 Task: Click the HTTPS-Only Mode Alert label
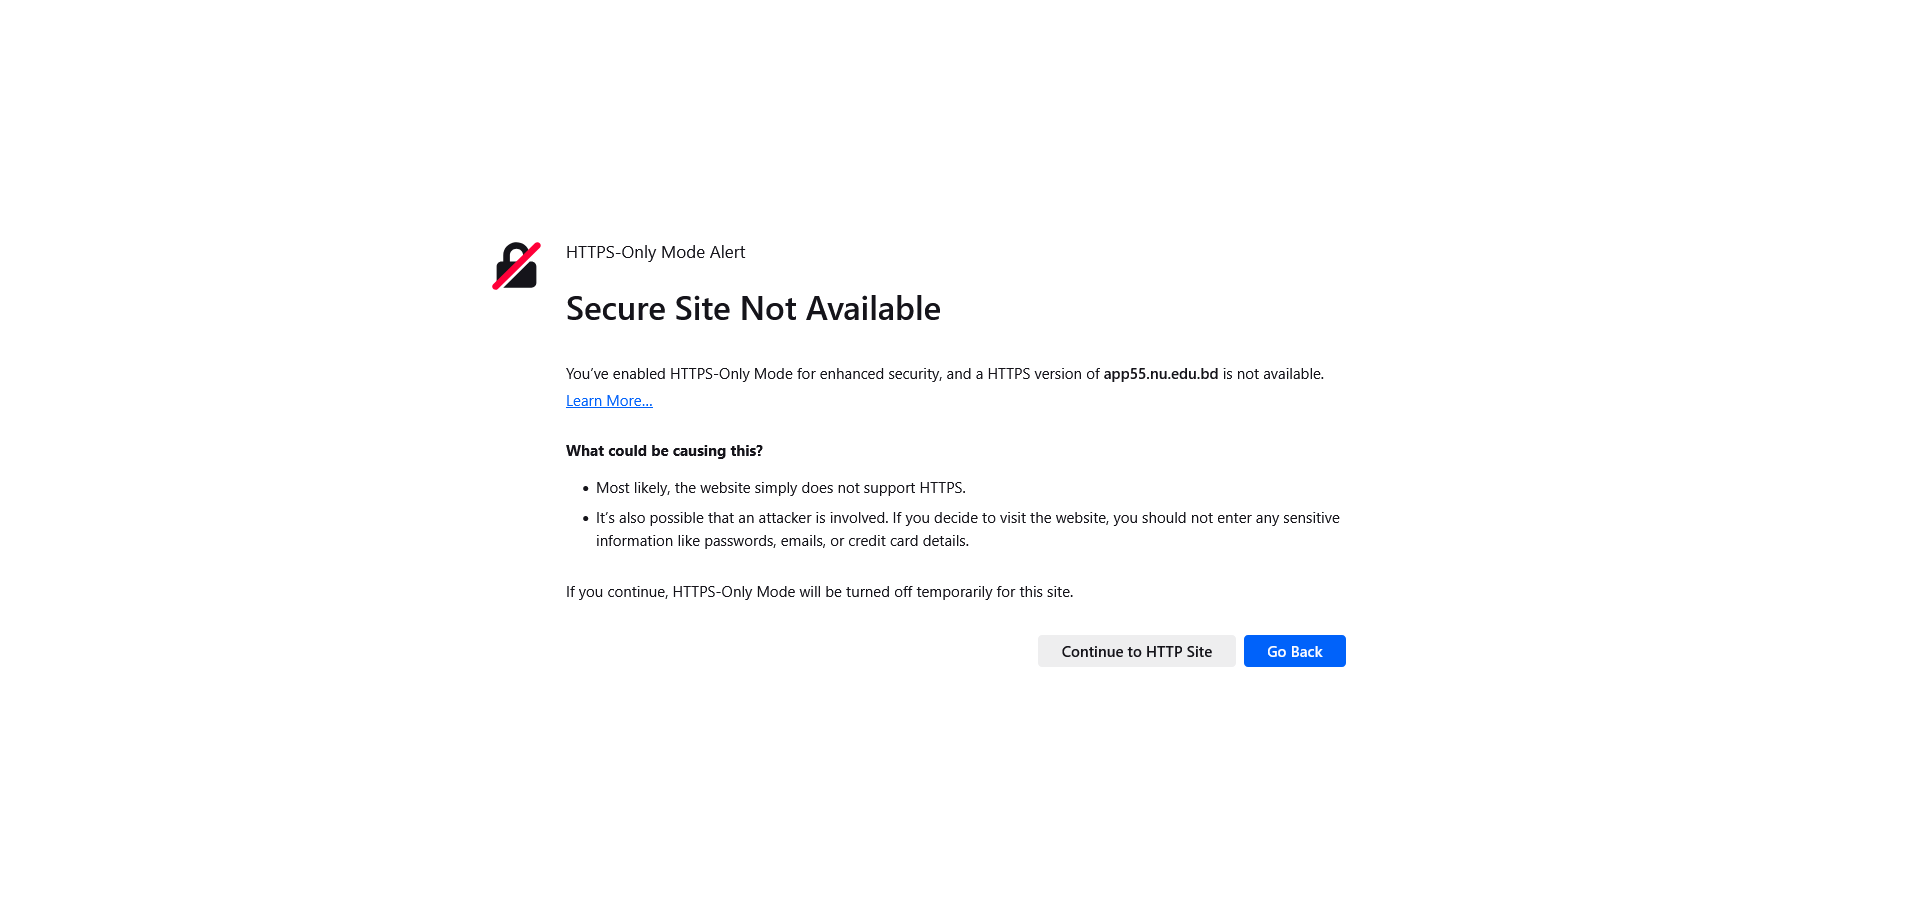655,252
